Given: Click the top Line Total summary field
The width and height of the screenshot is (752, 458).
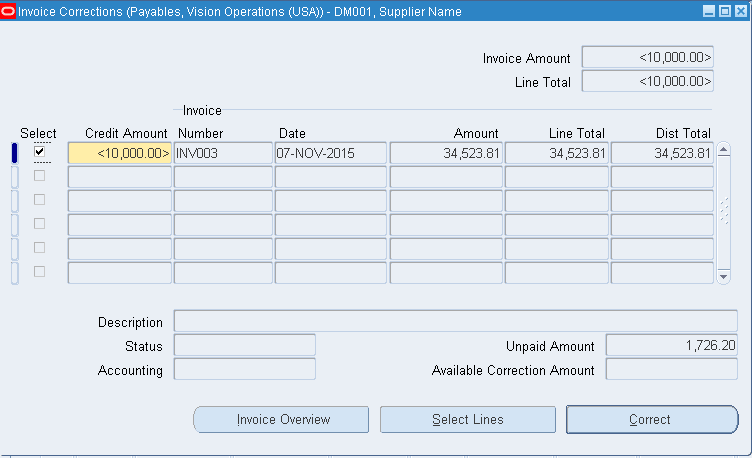Looking at the screenshot, I should coord(648,82).
